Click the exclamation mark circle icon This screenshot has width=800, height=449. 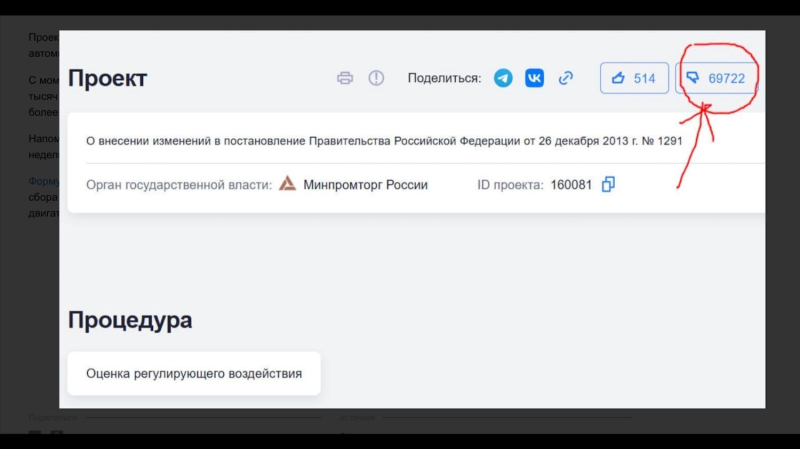tap(376, 78)
